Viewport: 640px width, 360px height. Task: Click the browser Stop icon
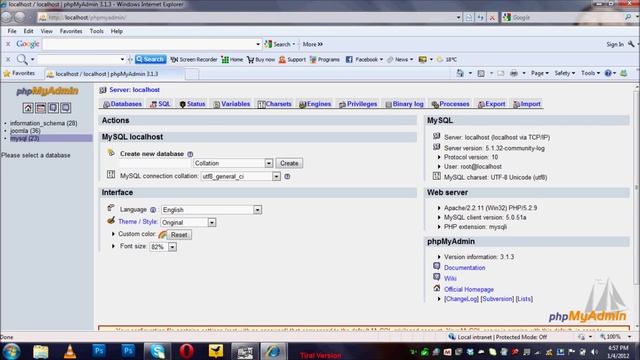[x=492, y=18]
